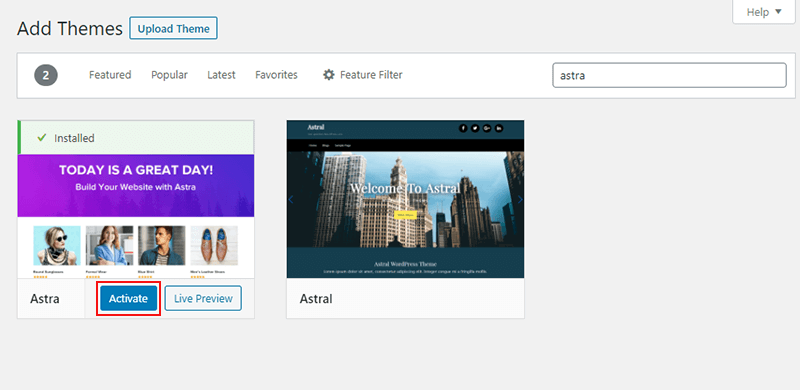
Task: Click the Add Themes page heading
Action: (70, 29)
